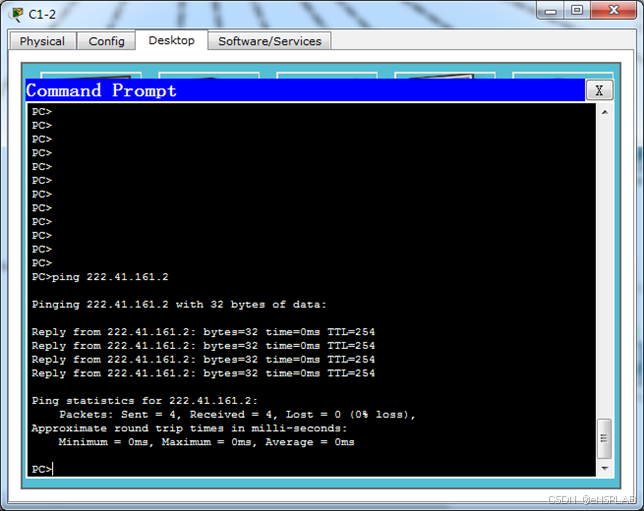The height and width of the screenshot is (511, 644).
Task: Click the scrollbar down arrow in terminal
Action: [605, 468]
